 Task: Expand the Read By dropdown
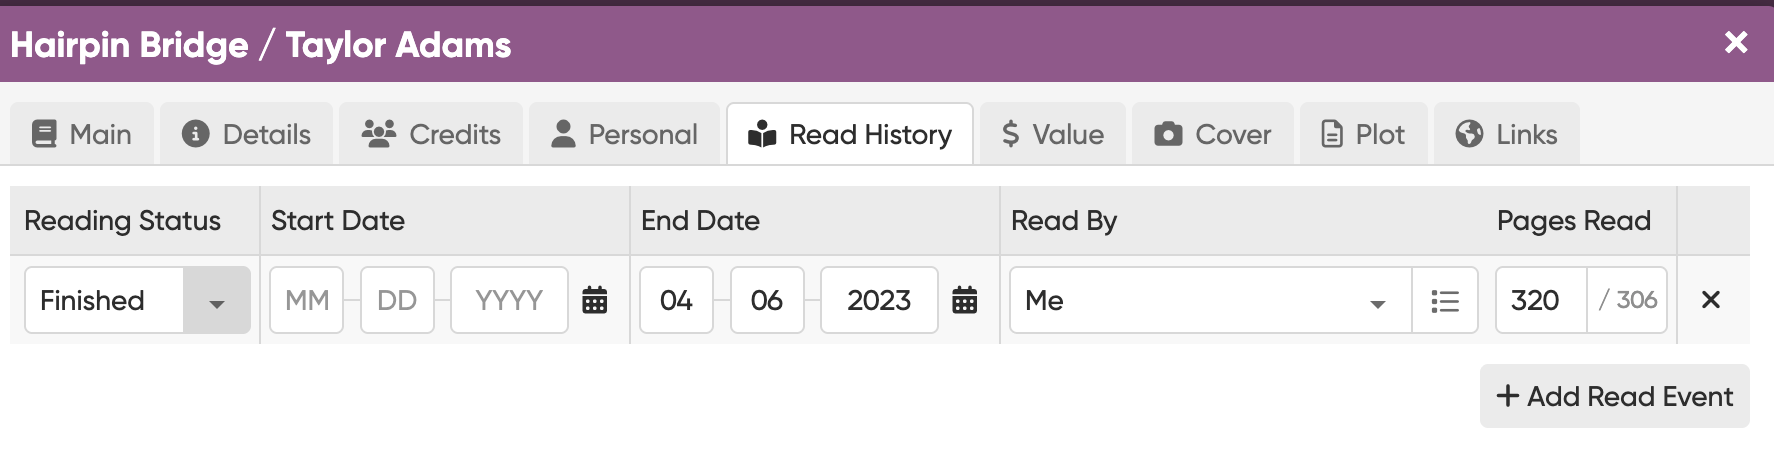tap(1377, 300)
